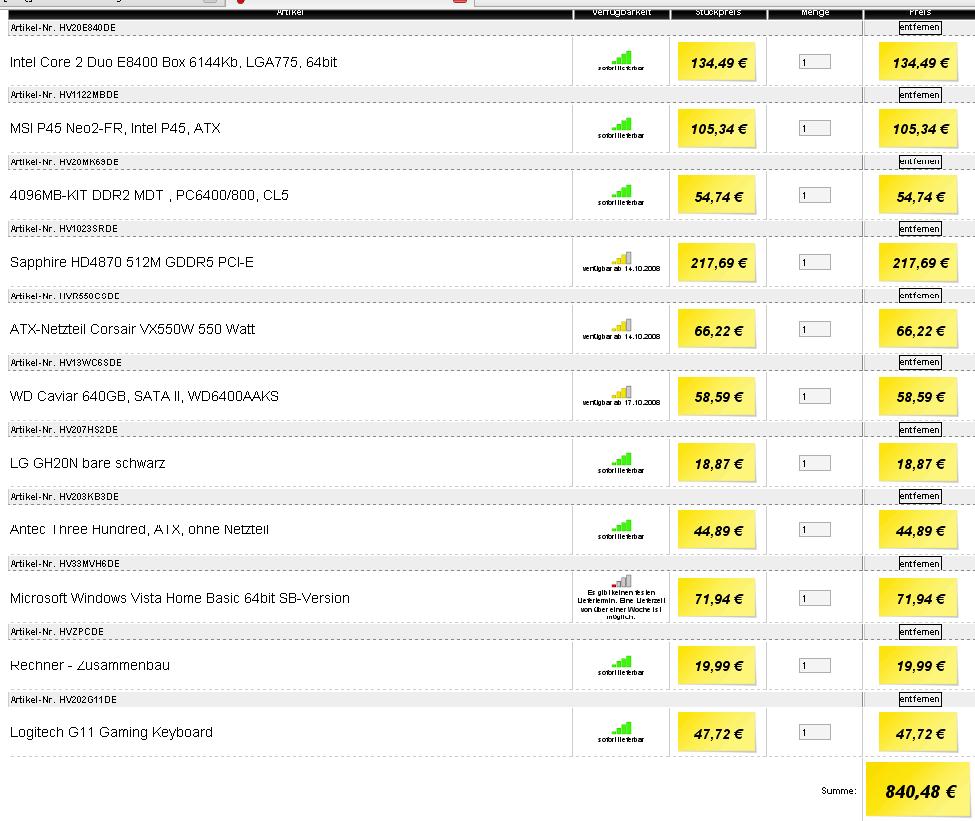Image resolution: width=975 pixels, height=821 pixels.
Task: Click total sum 840,48 €
Action: (x=920, y=791)
